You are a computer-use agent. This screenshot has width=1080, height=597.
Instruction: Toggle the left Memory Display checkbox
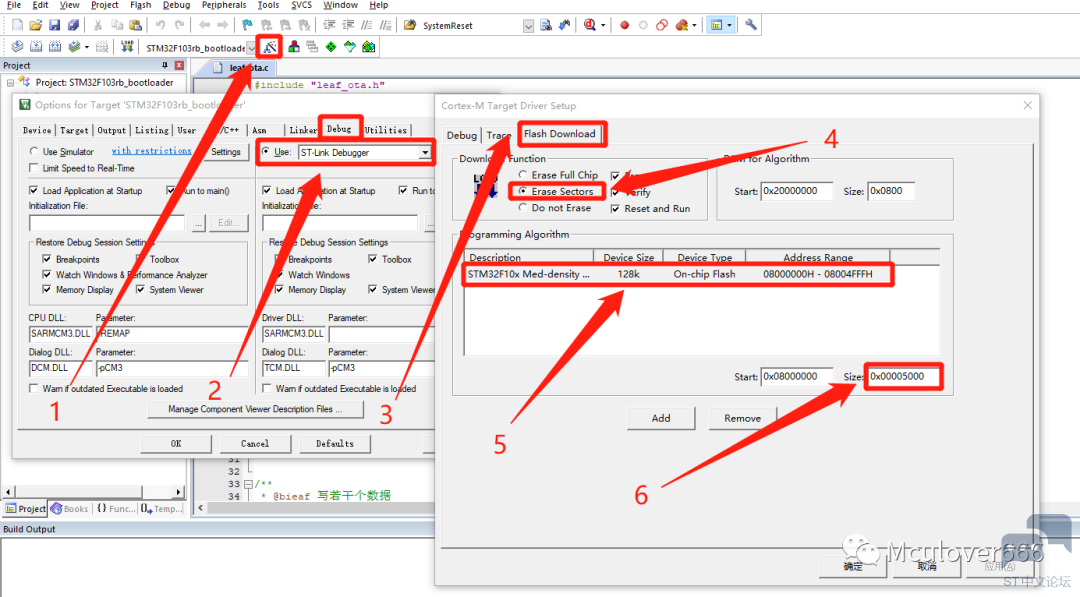click(x=47, y=290)
